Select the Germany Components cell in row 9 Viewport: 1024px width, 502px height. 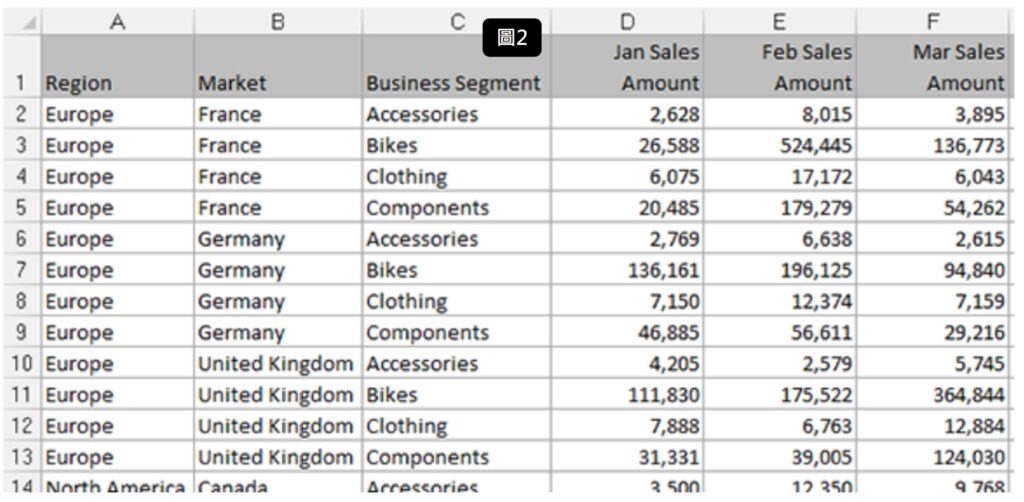click(x=455, y=332)
